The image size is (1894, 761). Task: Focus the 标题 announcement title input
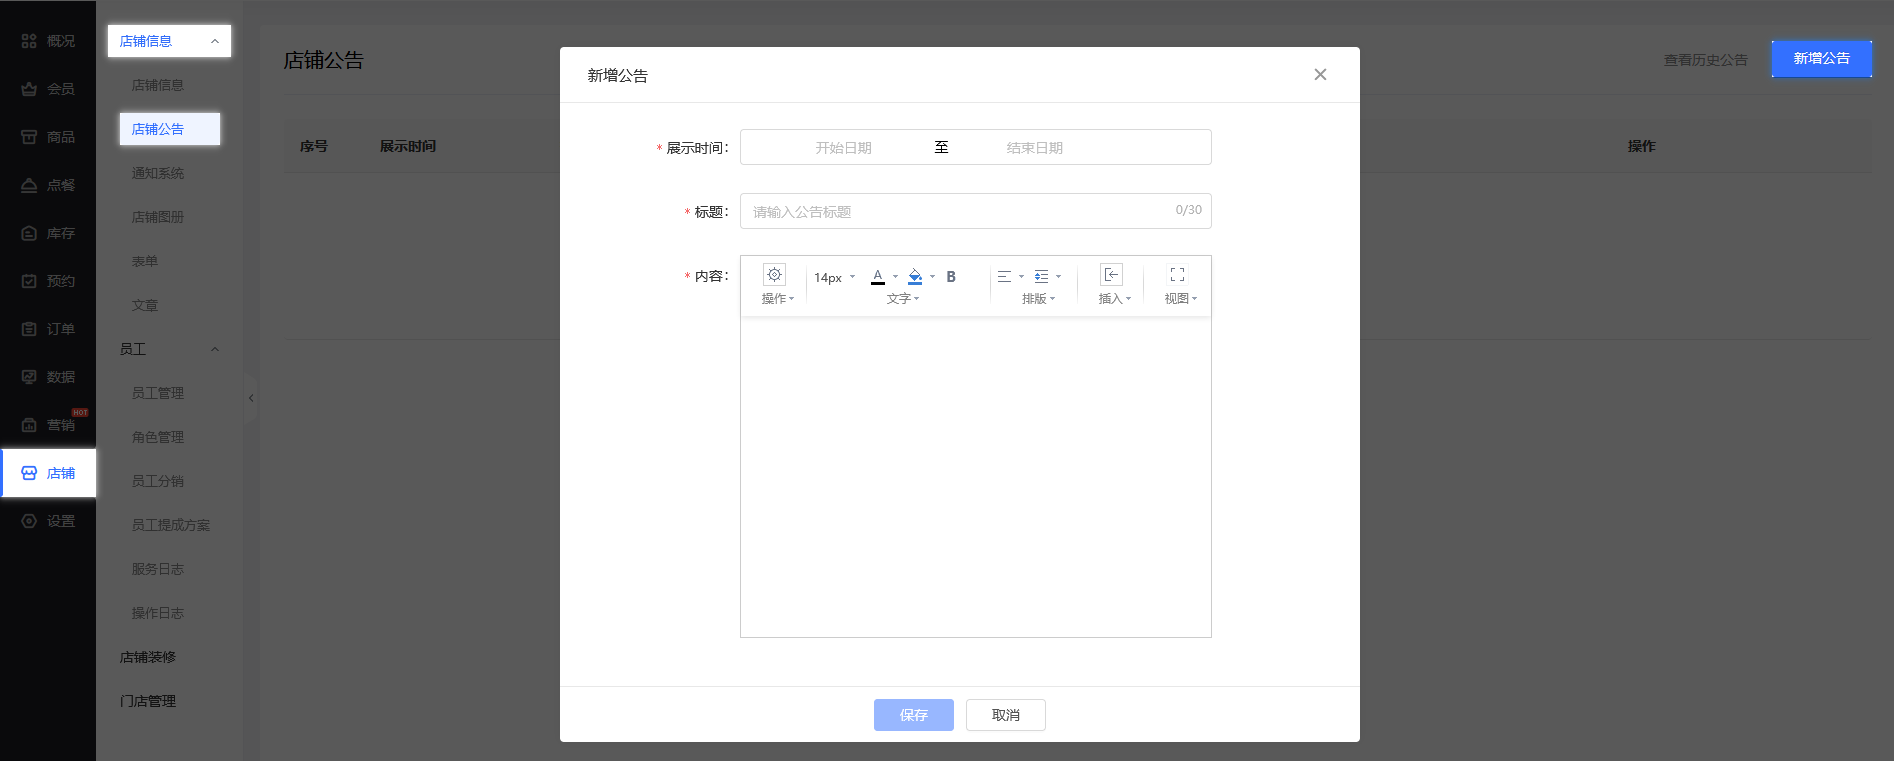tap(960, 211)
